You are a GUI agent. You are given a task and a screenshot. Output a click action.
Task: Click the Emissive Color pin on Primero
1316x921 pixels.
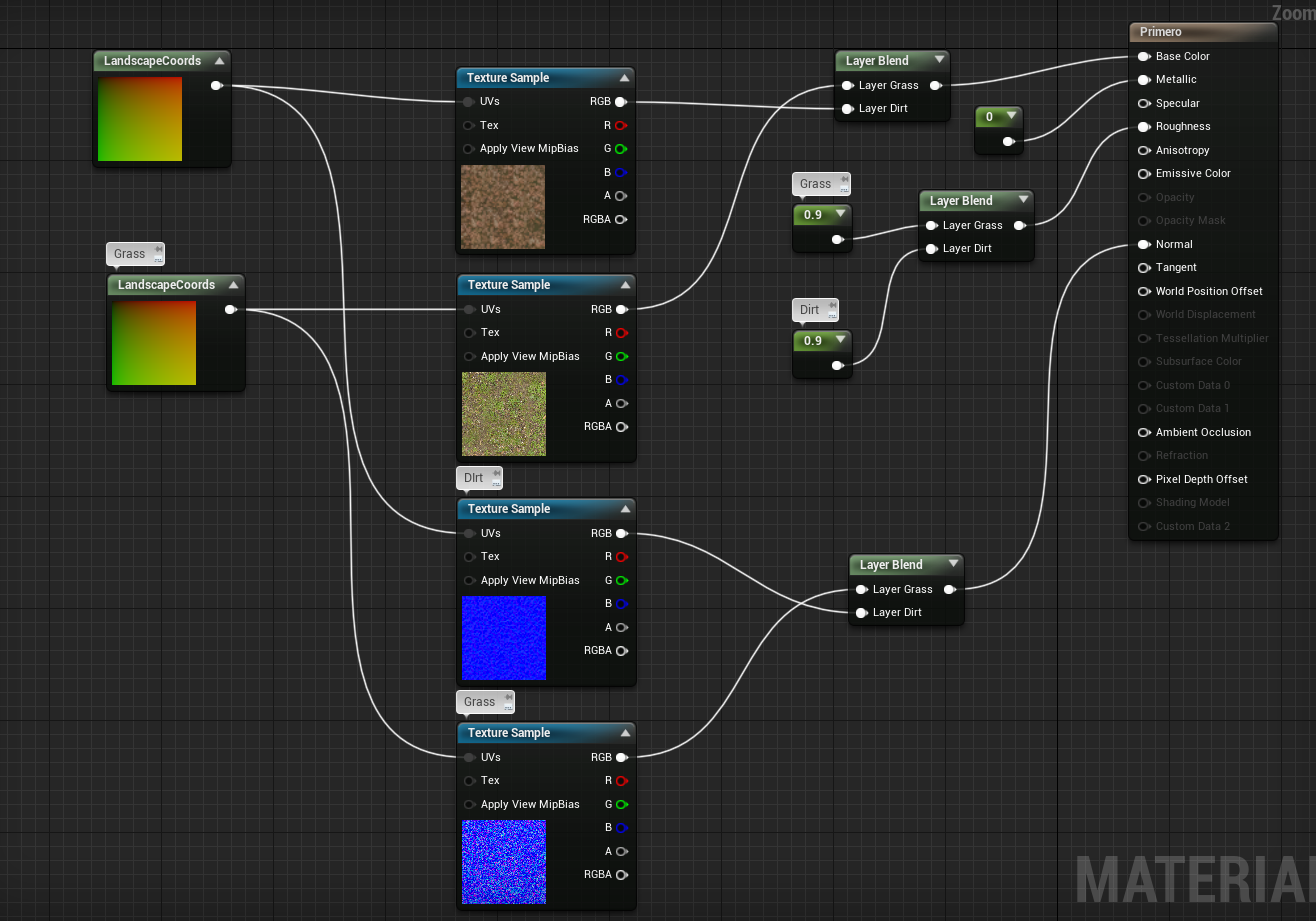[x=1144, y=173]
